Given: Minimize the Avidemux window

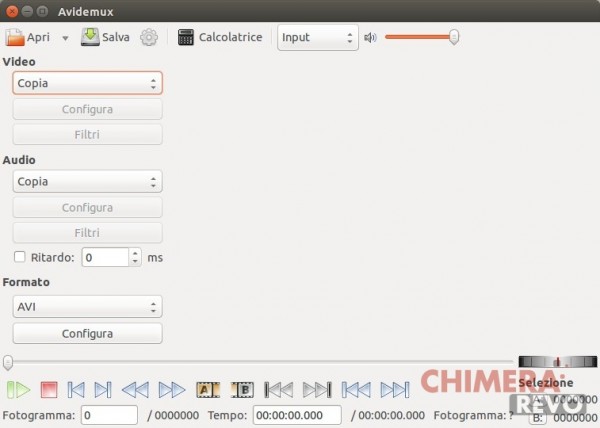Looking at the screenshot, I should 27,11.
